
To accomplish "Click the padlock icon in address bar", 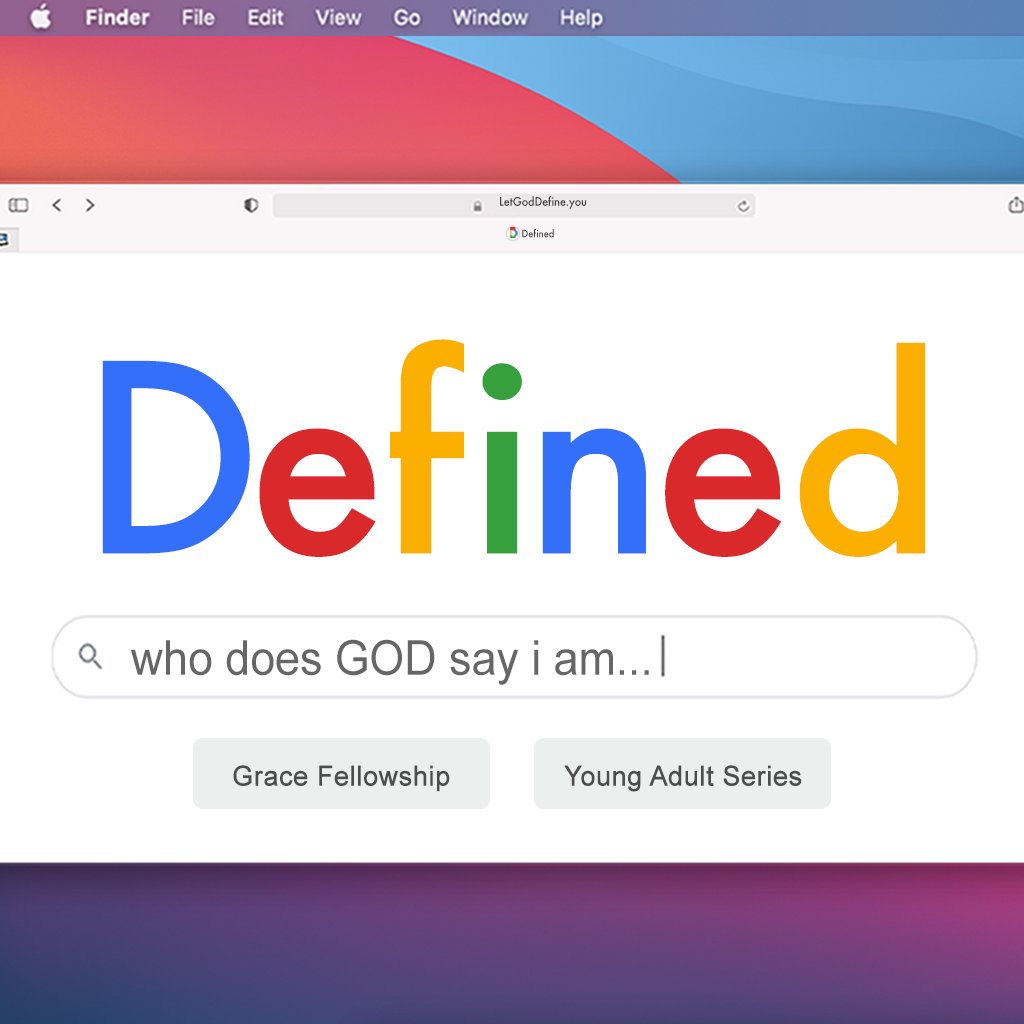I will pos(478,205).
